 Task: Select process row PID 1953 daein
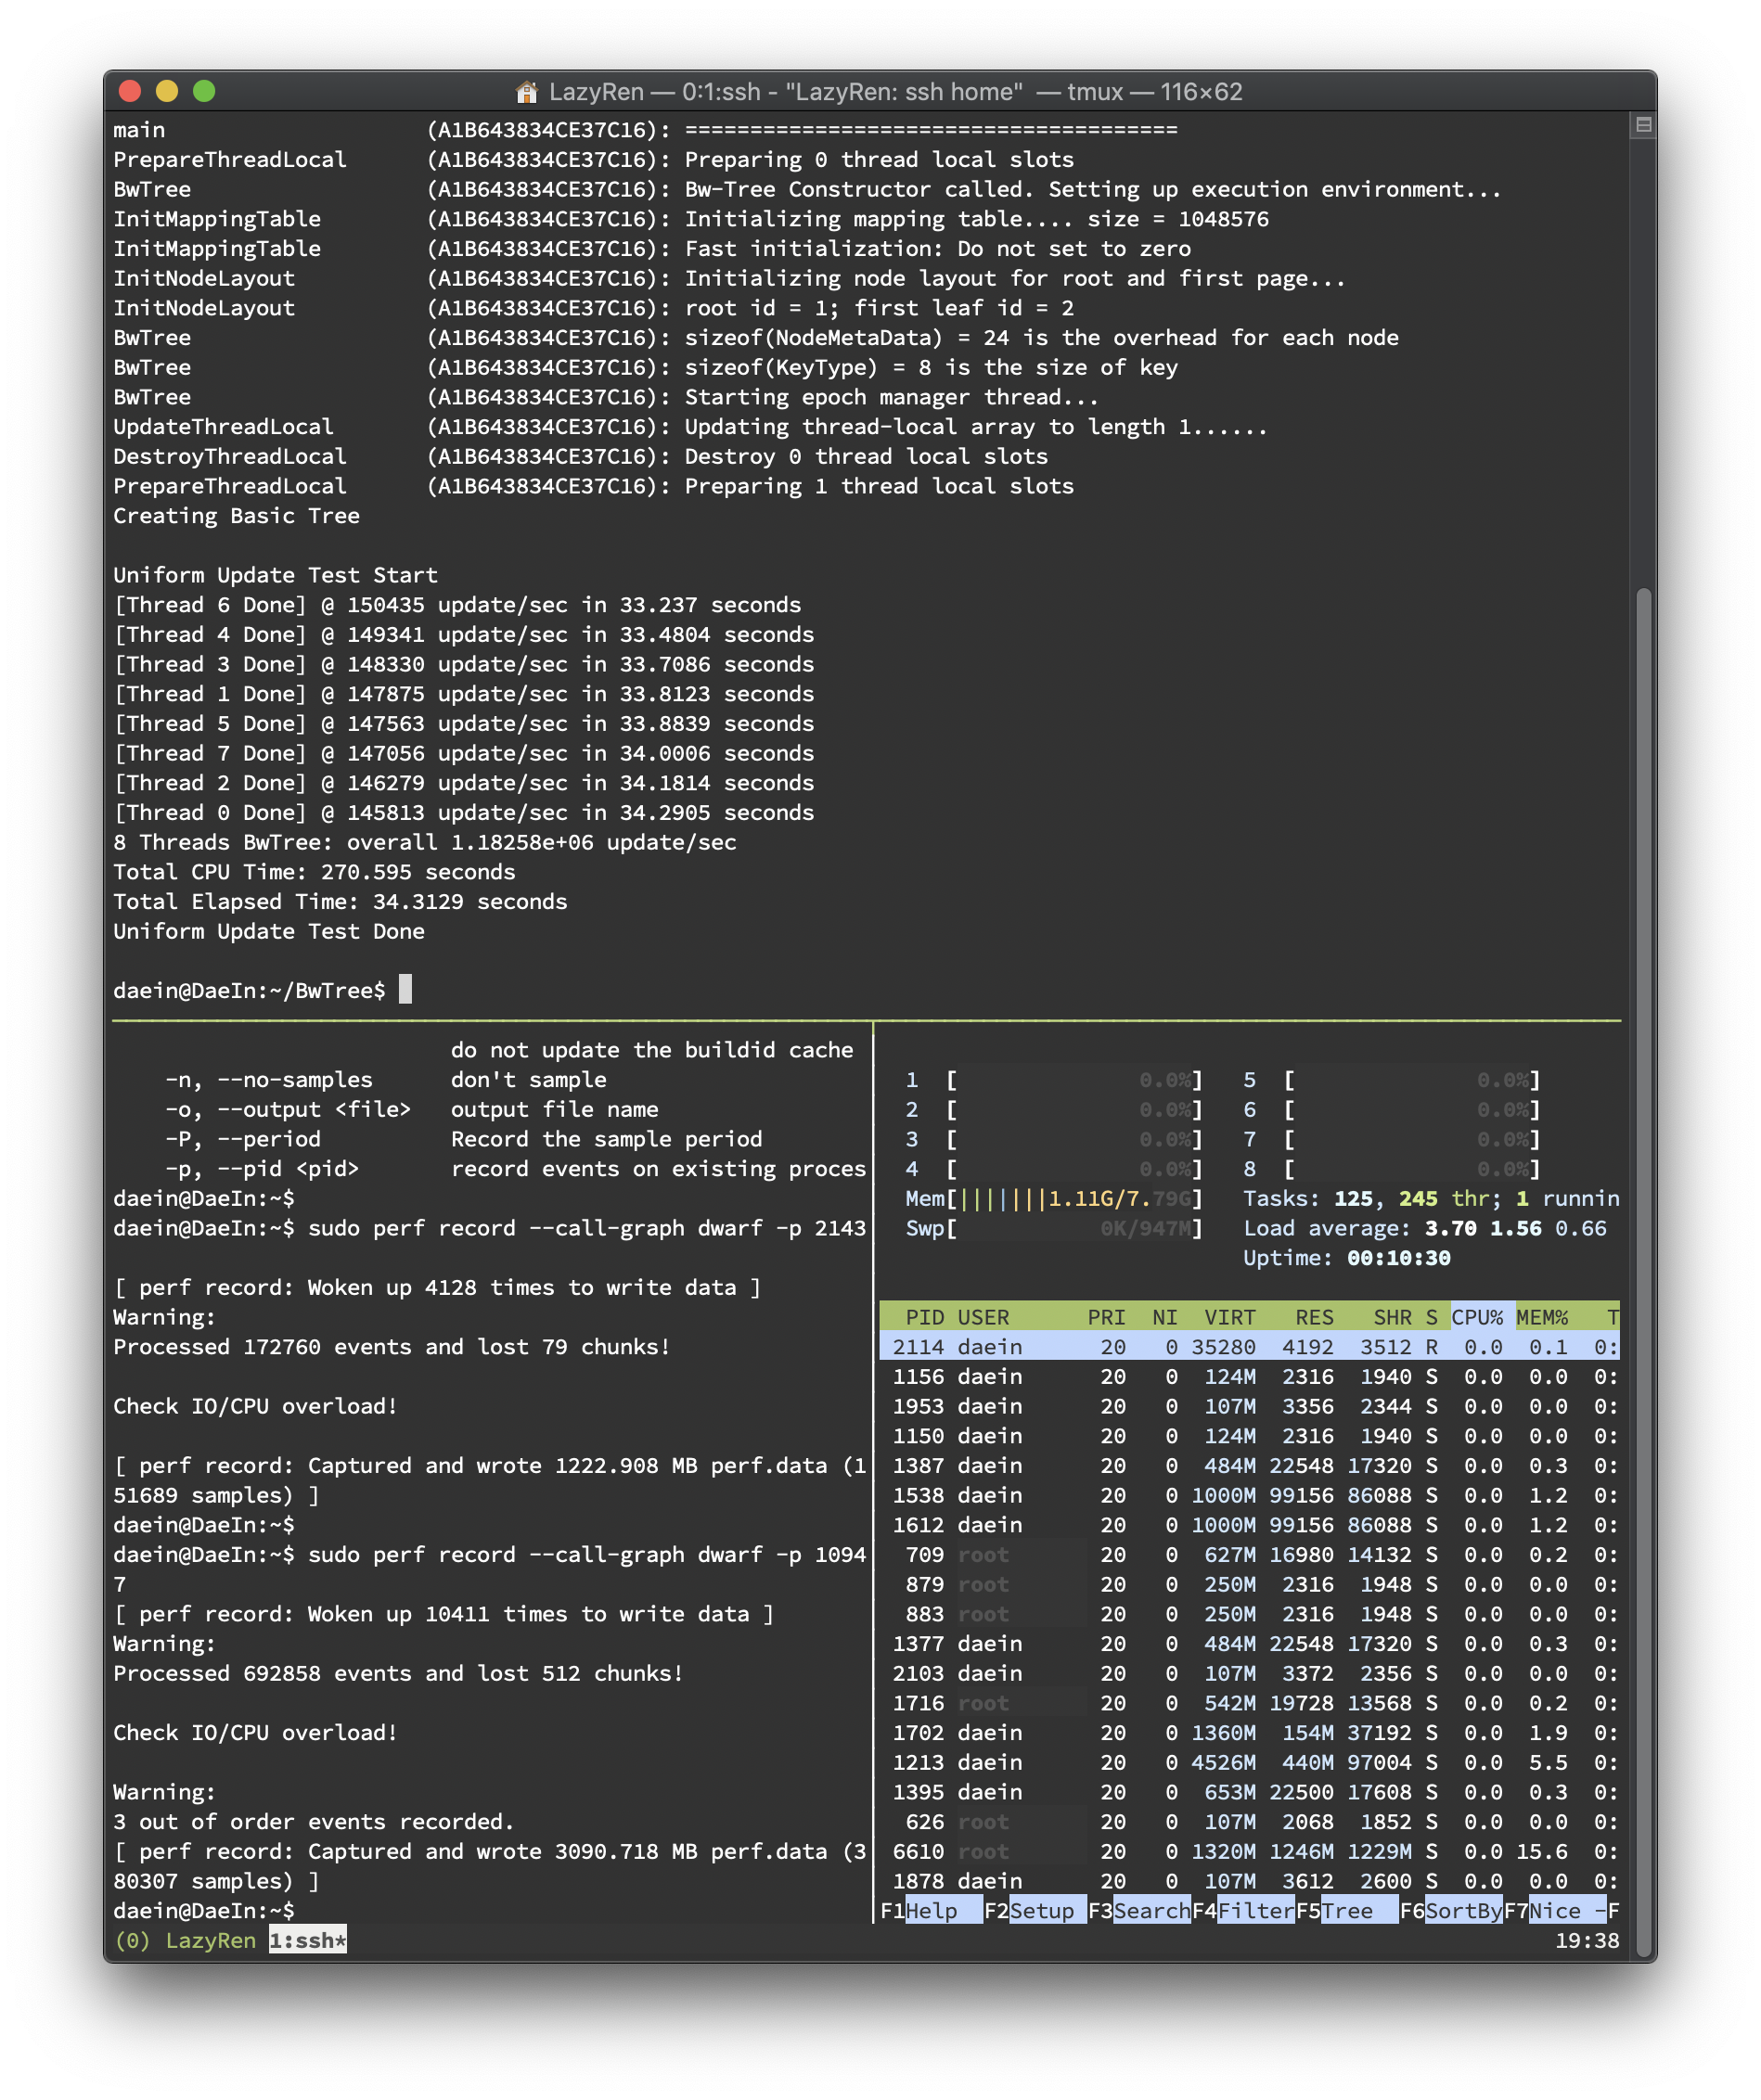(1250, 1407)
